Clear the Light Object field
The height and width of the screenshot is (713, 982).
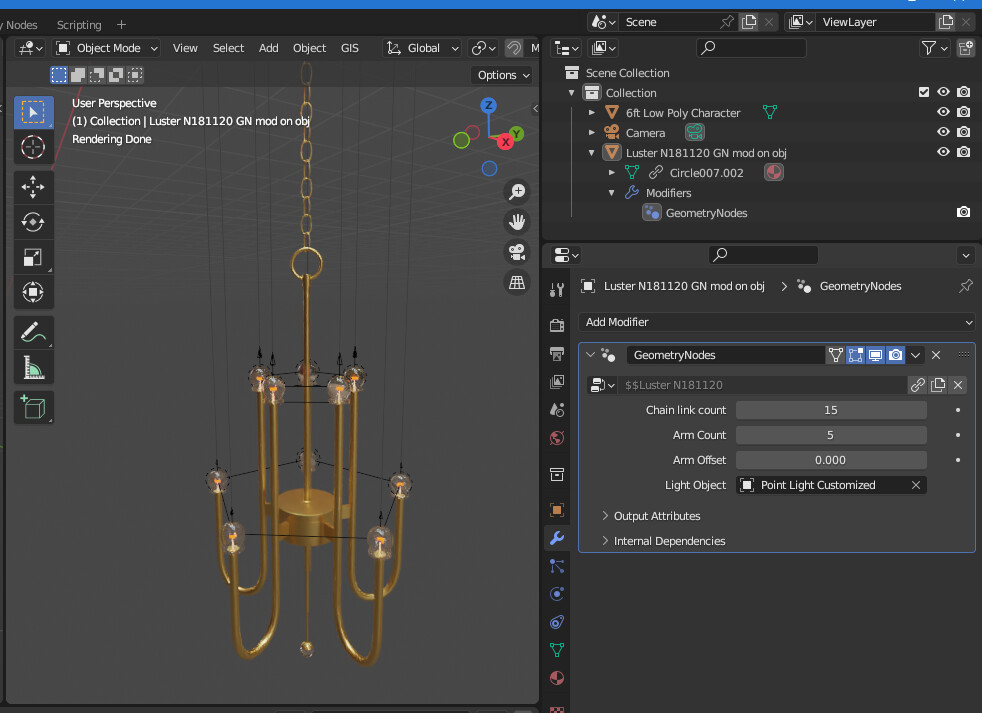click(x=916, y=485)
